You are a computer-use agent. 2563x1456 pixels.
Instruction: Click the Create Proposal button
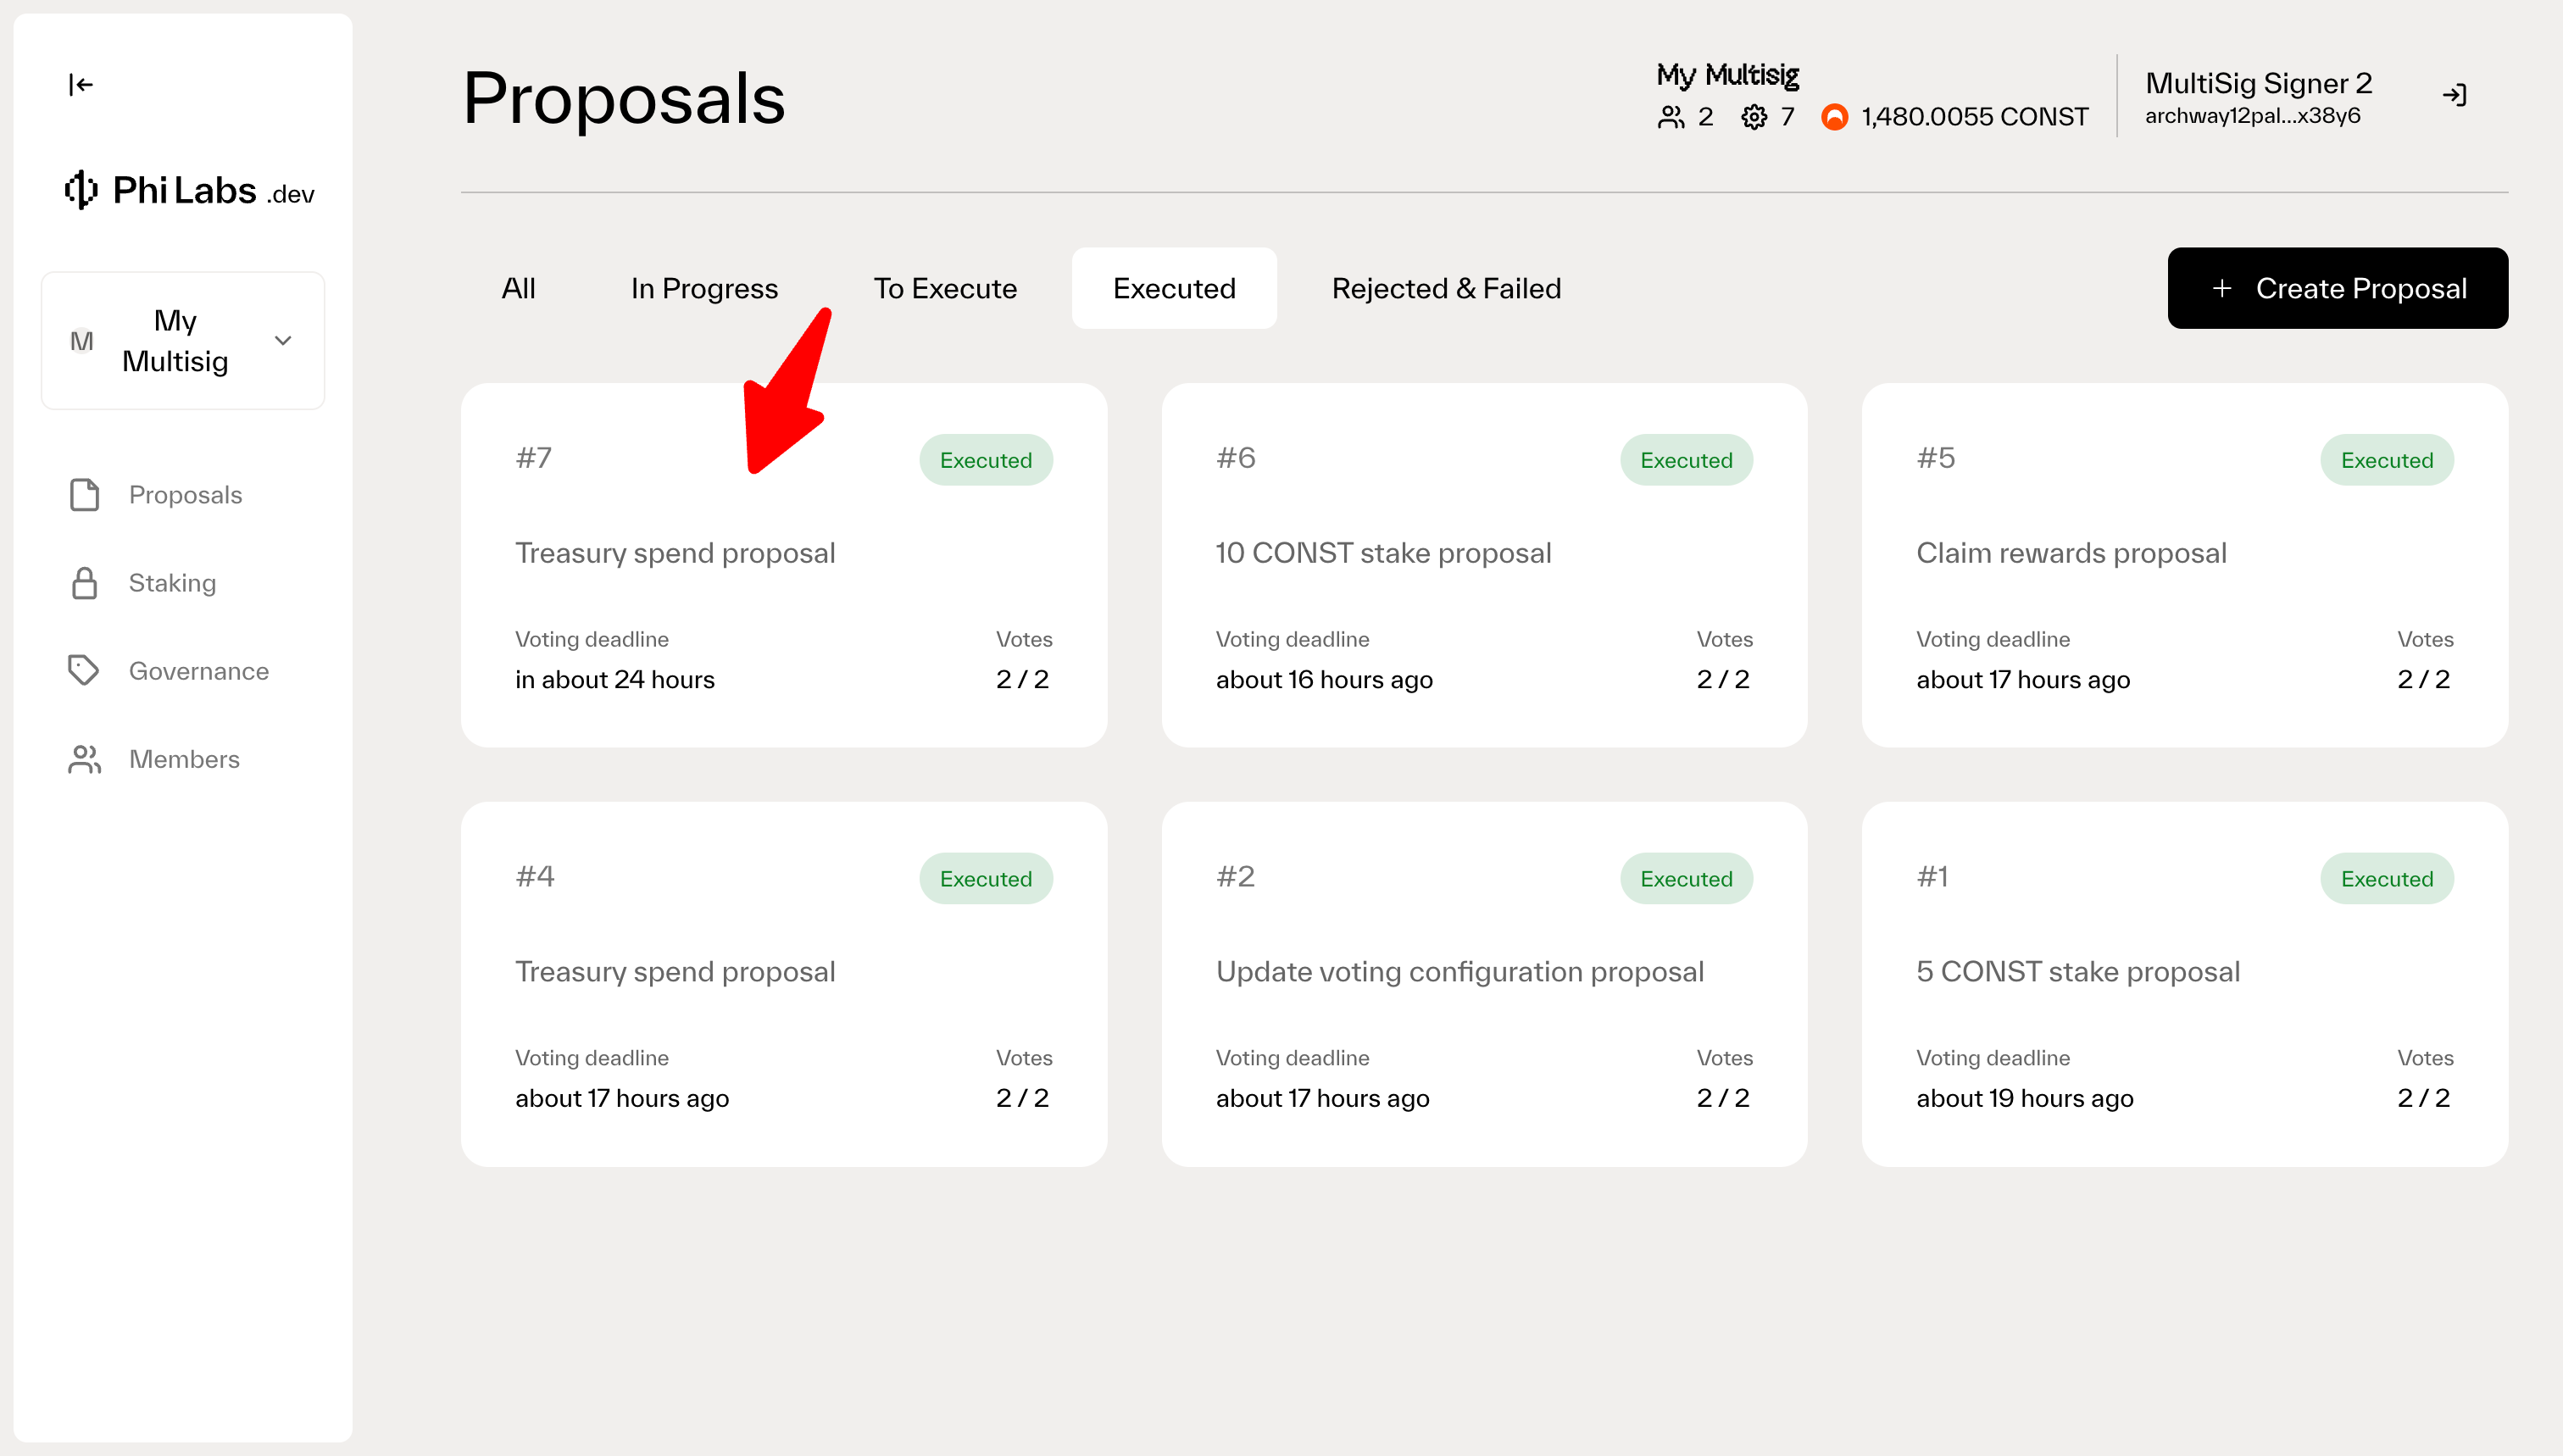pos(2337,289)
